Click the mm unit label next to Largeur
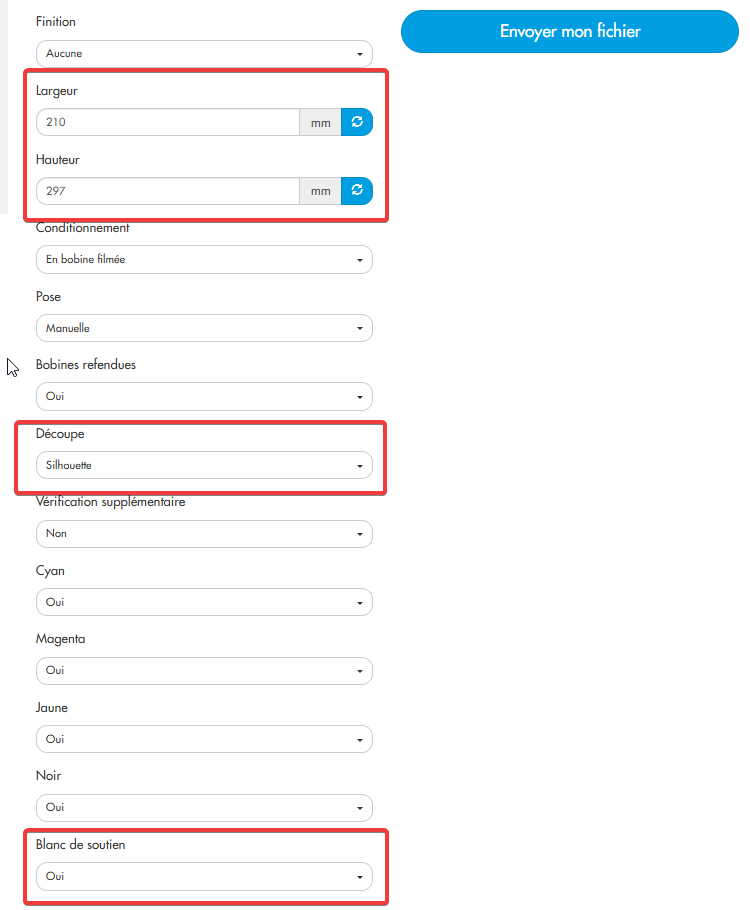Viewport: 750px width, 910px height. click(x=320, y=122)
